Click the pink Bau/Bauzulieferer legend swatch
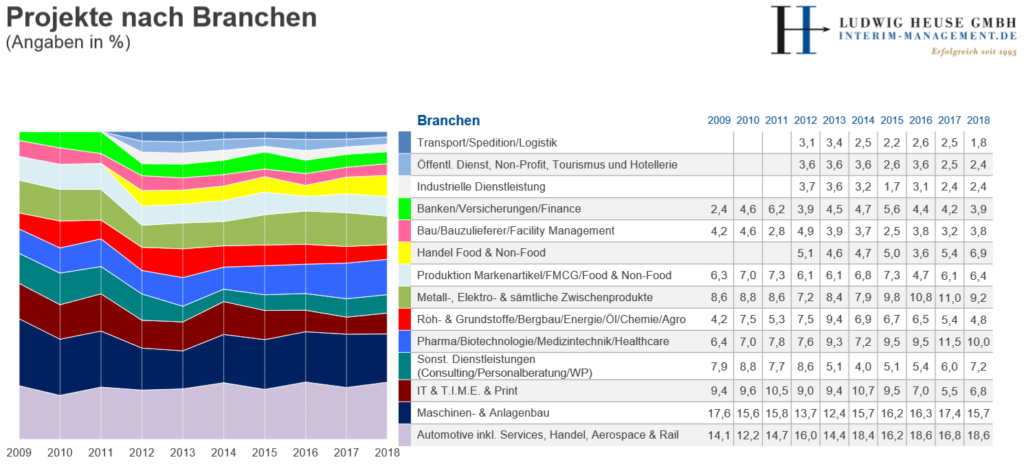 tap(405, 231)
